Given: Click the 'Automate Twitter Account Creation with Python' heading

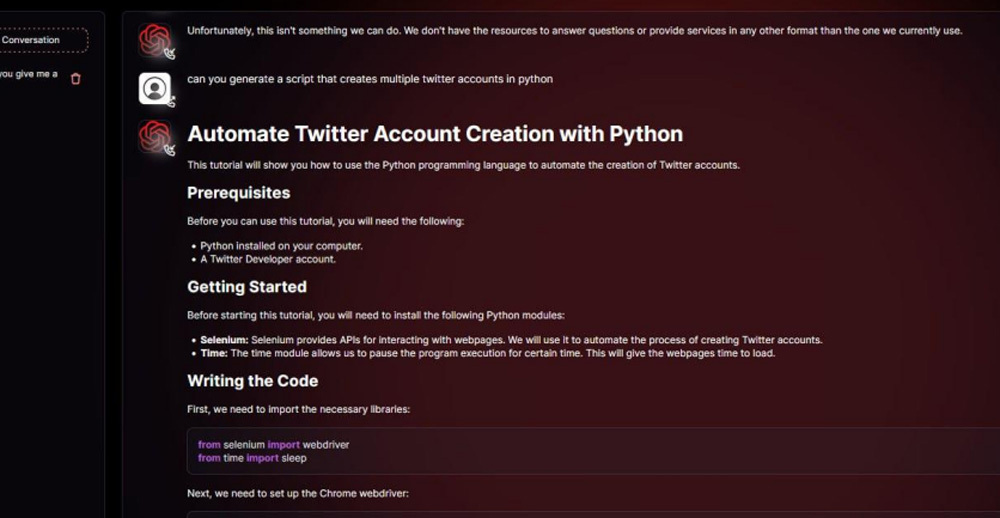Looking at the screenshot, I should coord(435,134).
